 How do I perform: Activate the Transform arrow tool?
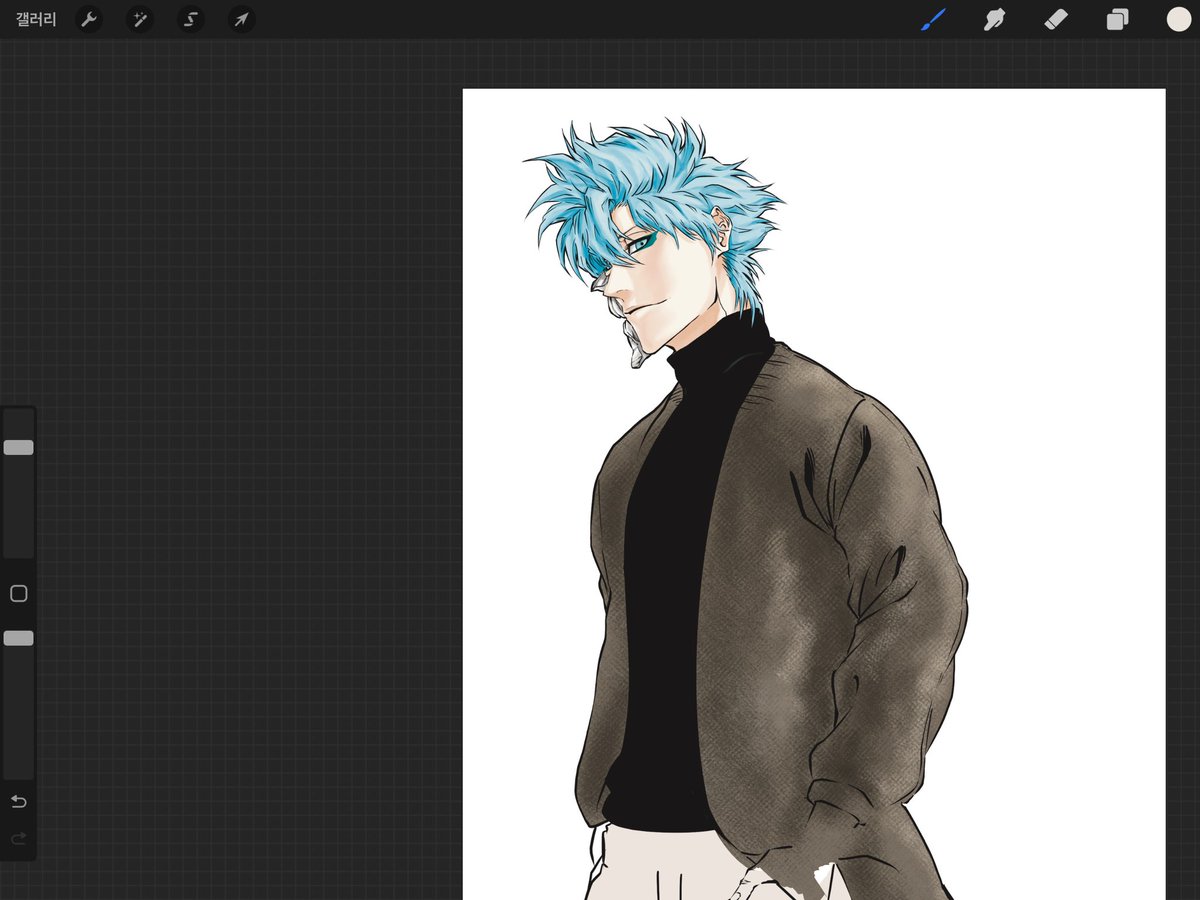pos(241,19)
